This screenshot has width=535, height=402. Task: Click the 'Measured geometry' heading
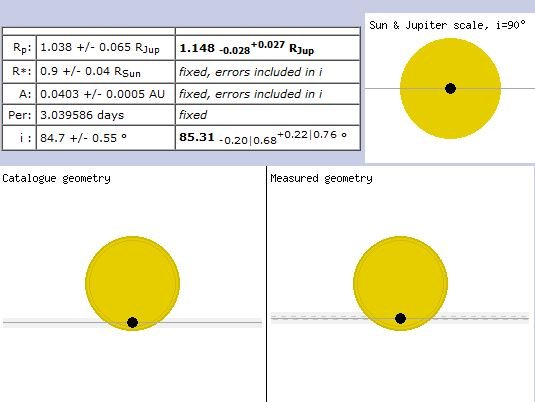[x=321, y=178]
